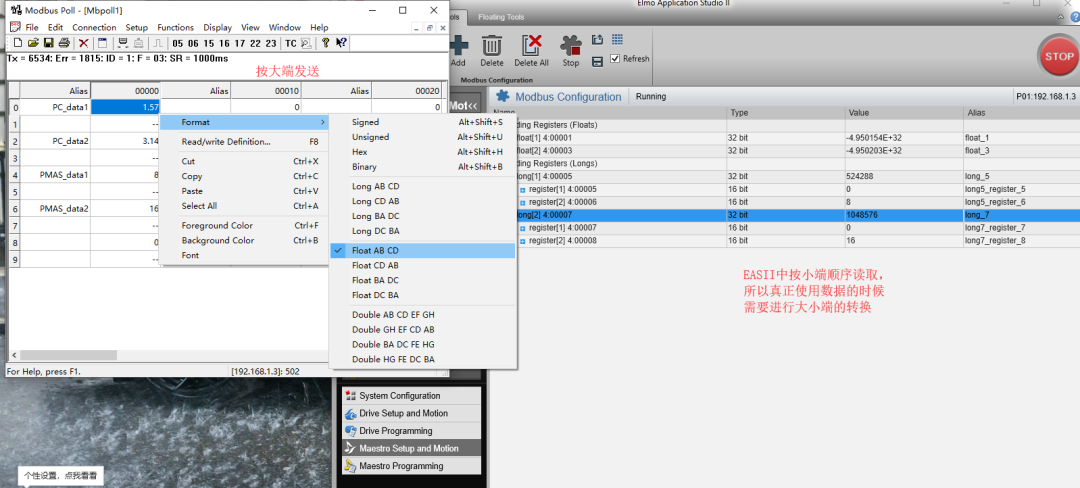Open the Connection menu in Modbus Poll
1080x488 pixels.
coord(94,28)
